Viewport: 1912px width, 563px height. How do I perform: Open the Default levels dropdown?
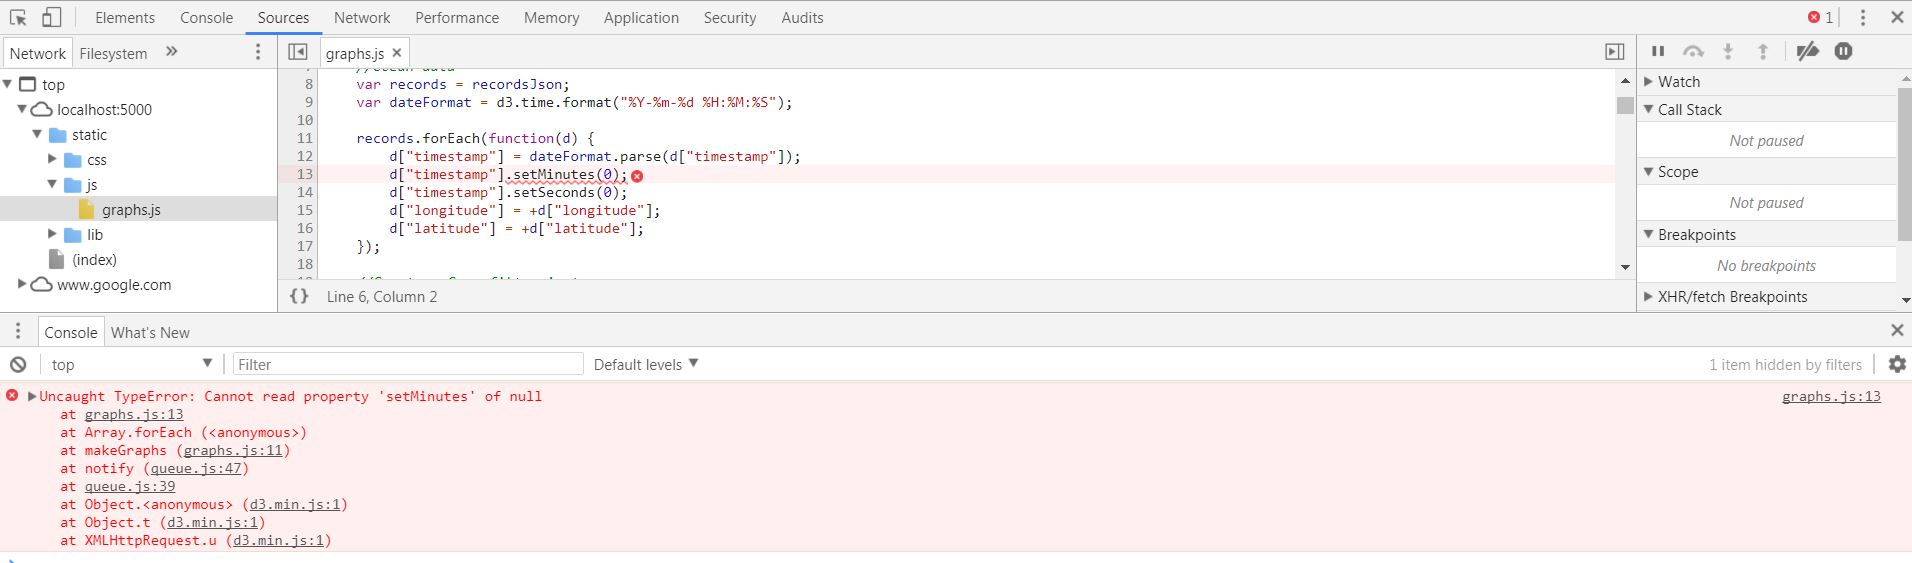tap(646, 364)
